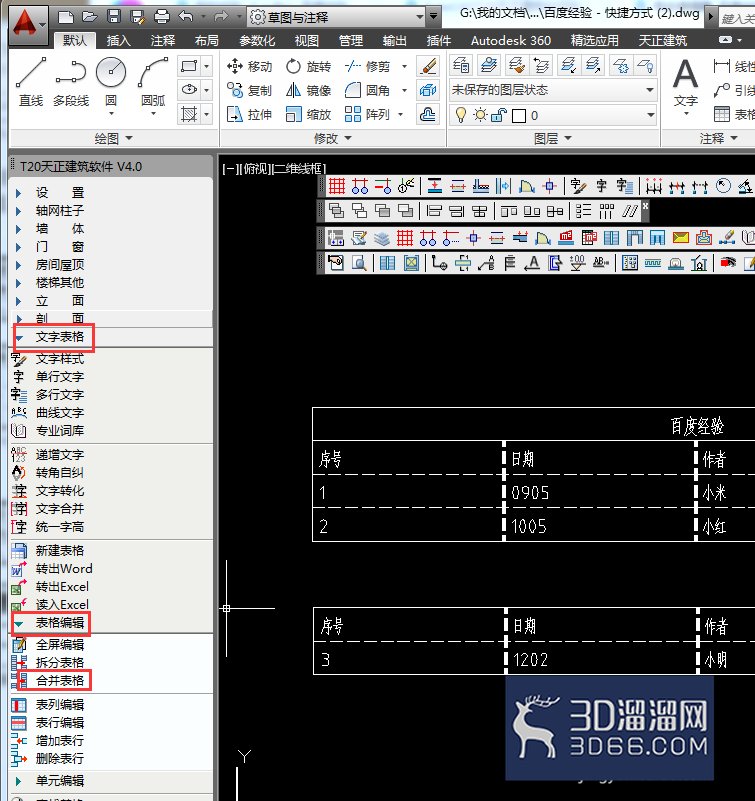
Task: Switch to the 天正建筑 ribbon tab
Action: click(x=663, y=40)
